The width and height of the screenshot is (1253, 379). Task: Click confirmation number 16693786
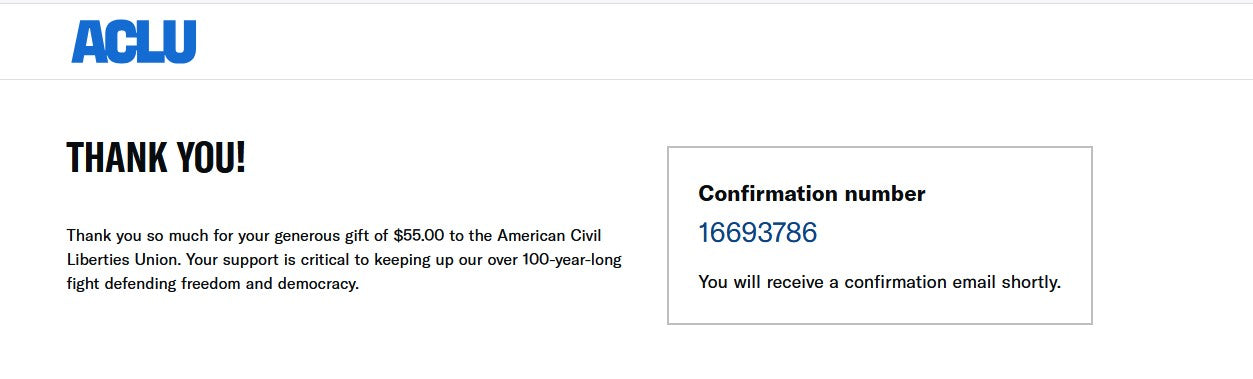click(757, 233)
